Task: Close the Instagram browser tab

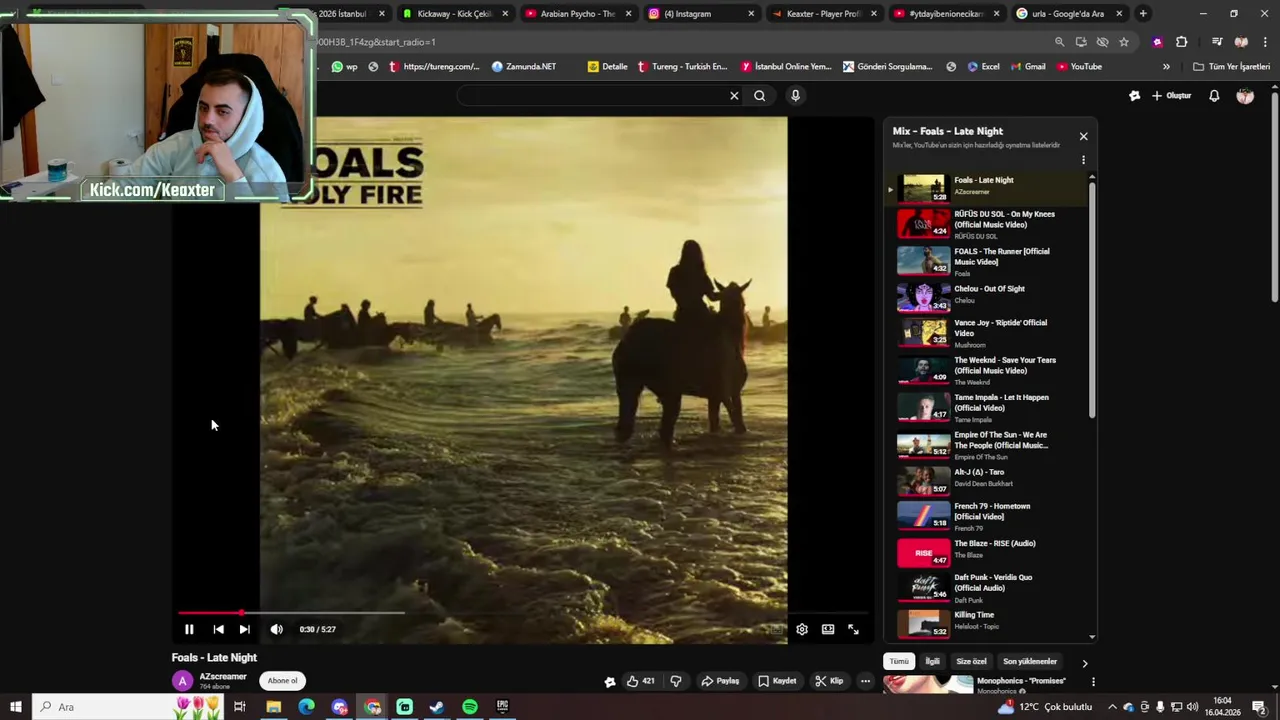Action: (751, 14)
